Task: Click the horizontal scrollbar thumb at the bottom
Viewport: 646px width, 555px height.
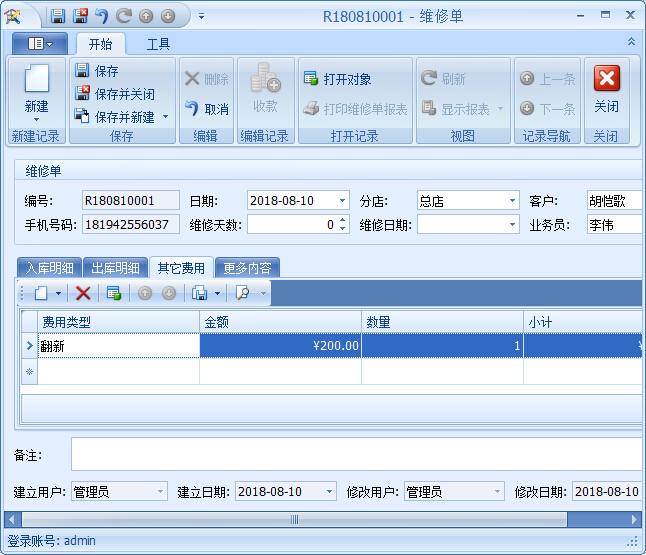Action: click(294, 519)
